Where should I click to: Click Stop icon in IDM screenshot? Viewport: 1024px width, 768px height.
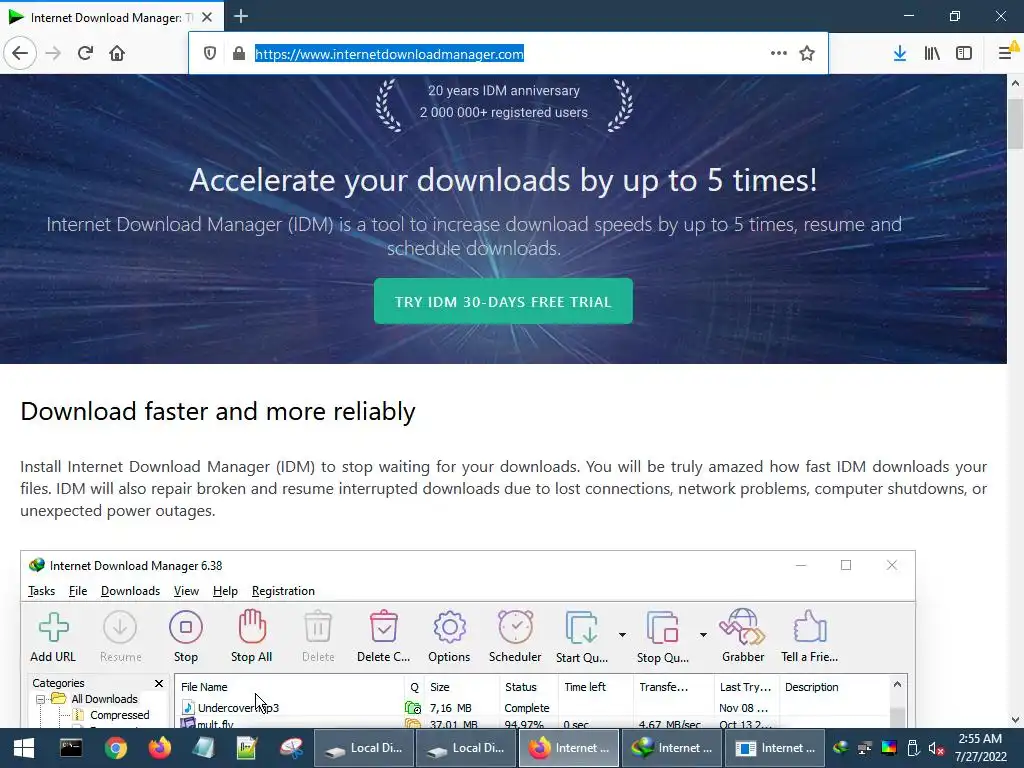[185, 637]
